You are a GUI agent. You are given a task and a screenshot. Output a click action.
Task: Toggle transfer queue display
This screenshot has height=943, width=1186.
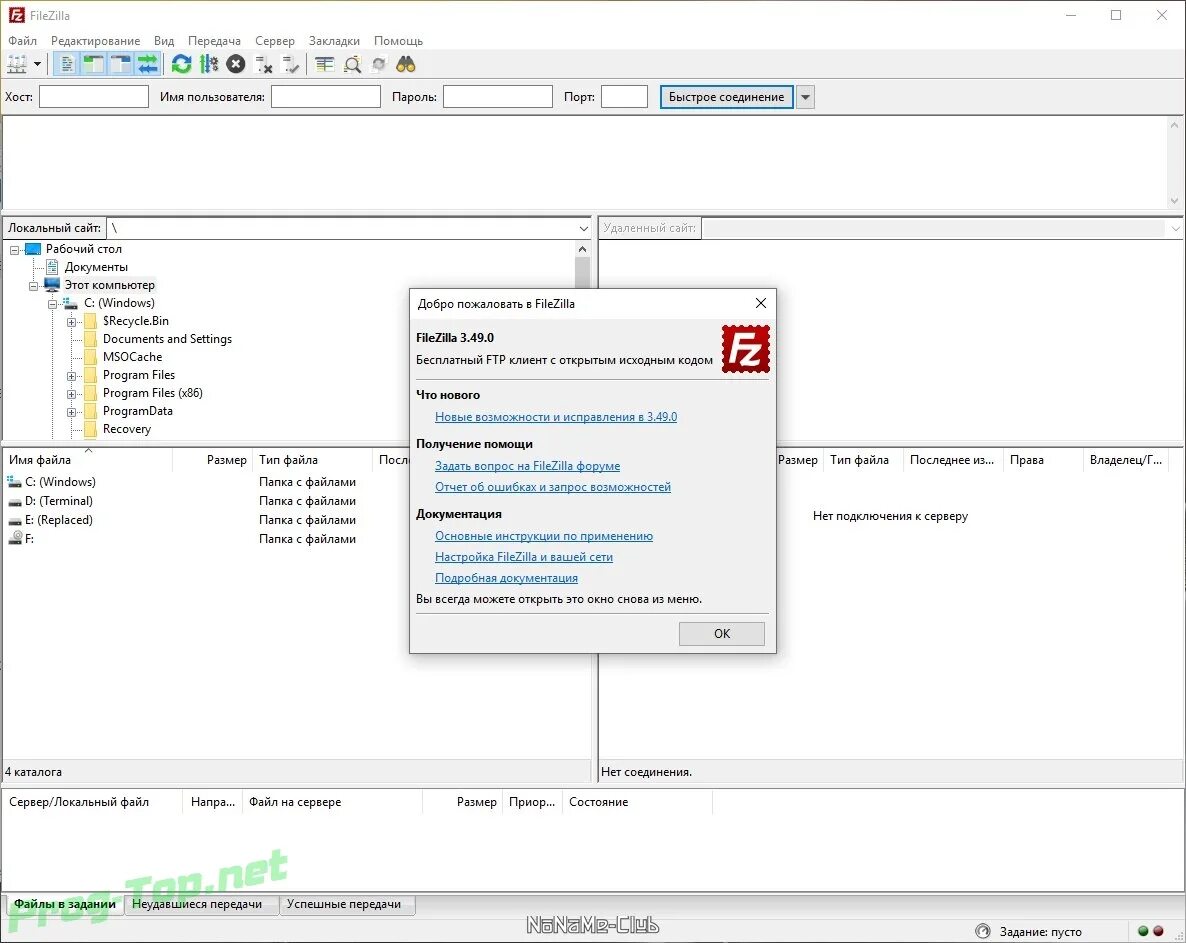(147, 65)
